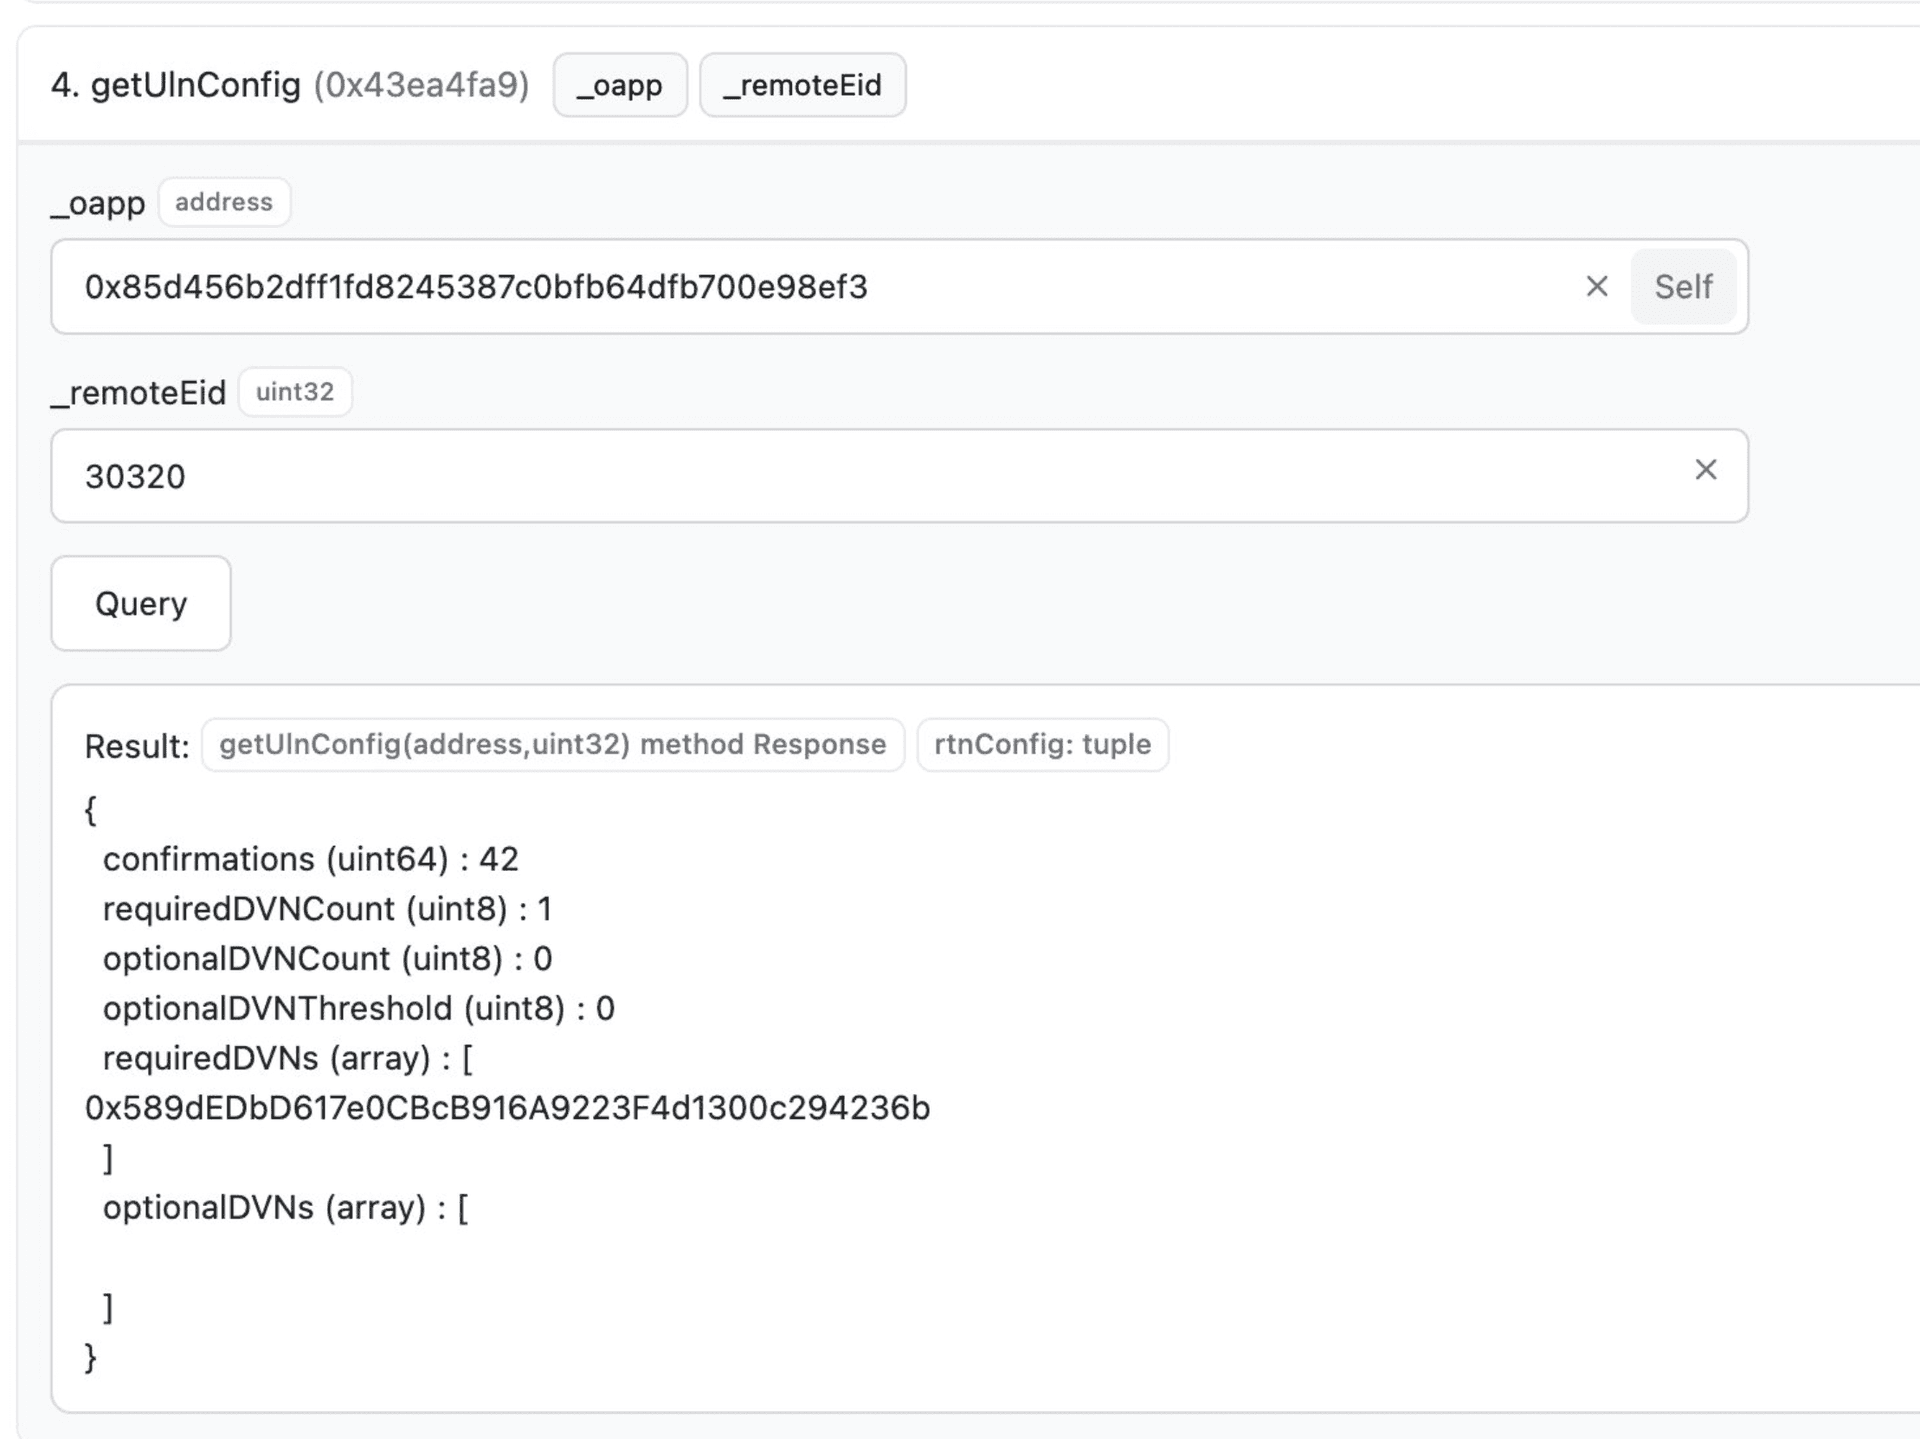Screen dimensions: 1920x1439
Task: Click the Query button
Action: click(141, 603)
